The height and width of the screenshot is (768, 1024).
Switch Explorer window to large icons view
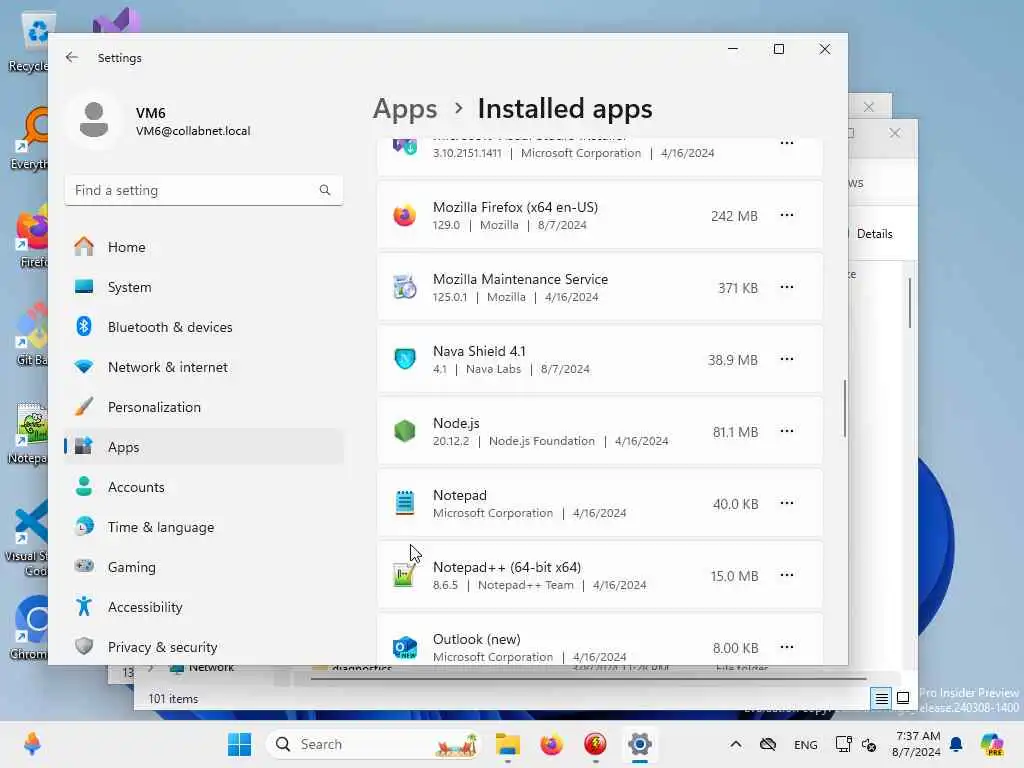903,698
